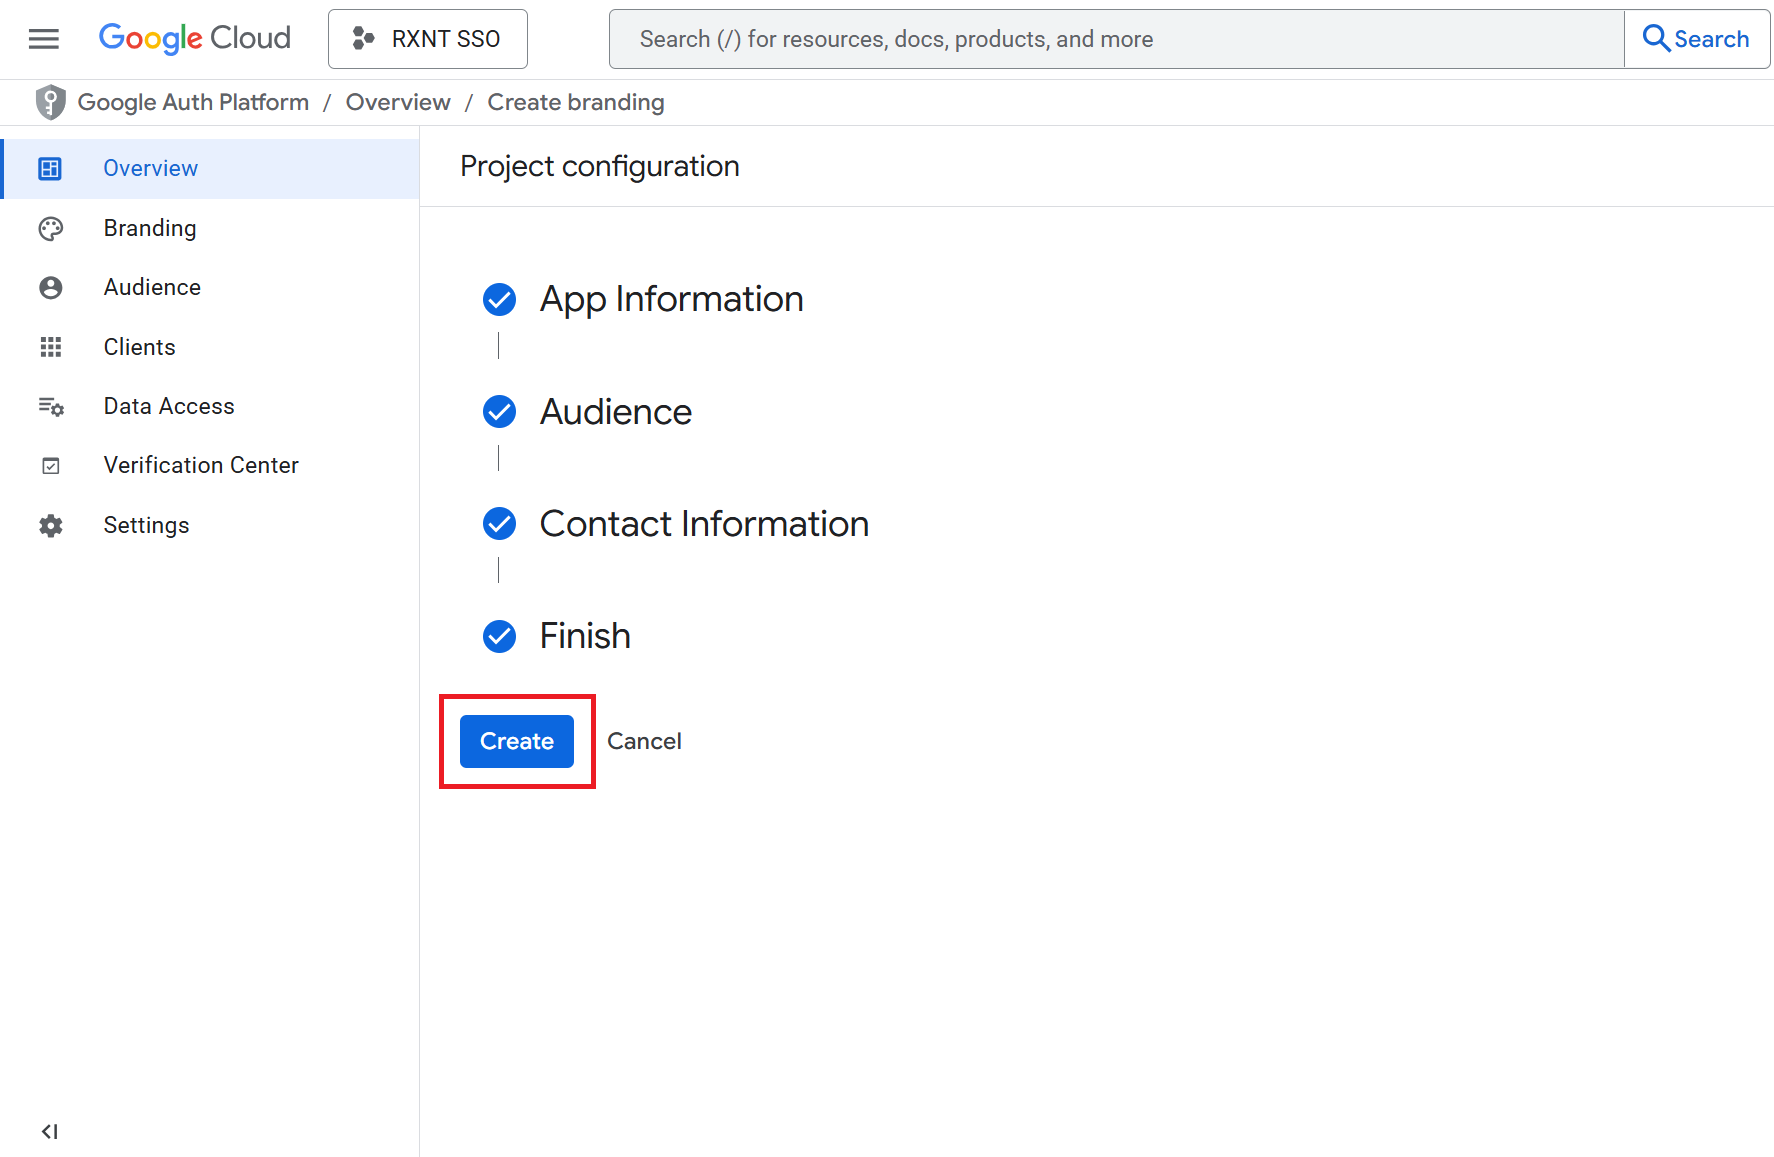Open the RXNT SSO project picker
Viewport: 1774px width, 1157px height.
click(x=427, y=38)
